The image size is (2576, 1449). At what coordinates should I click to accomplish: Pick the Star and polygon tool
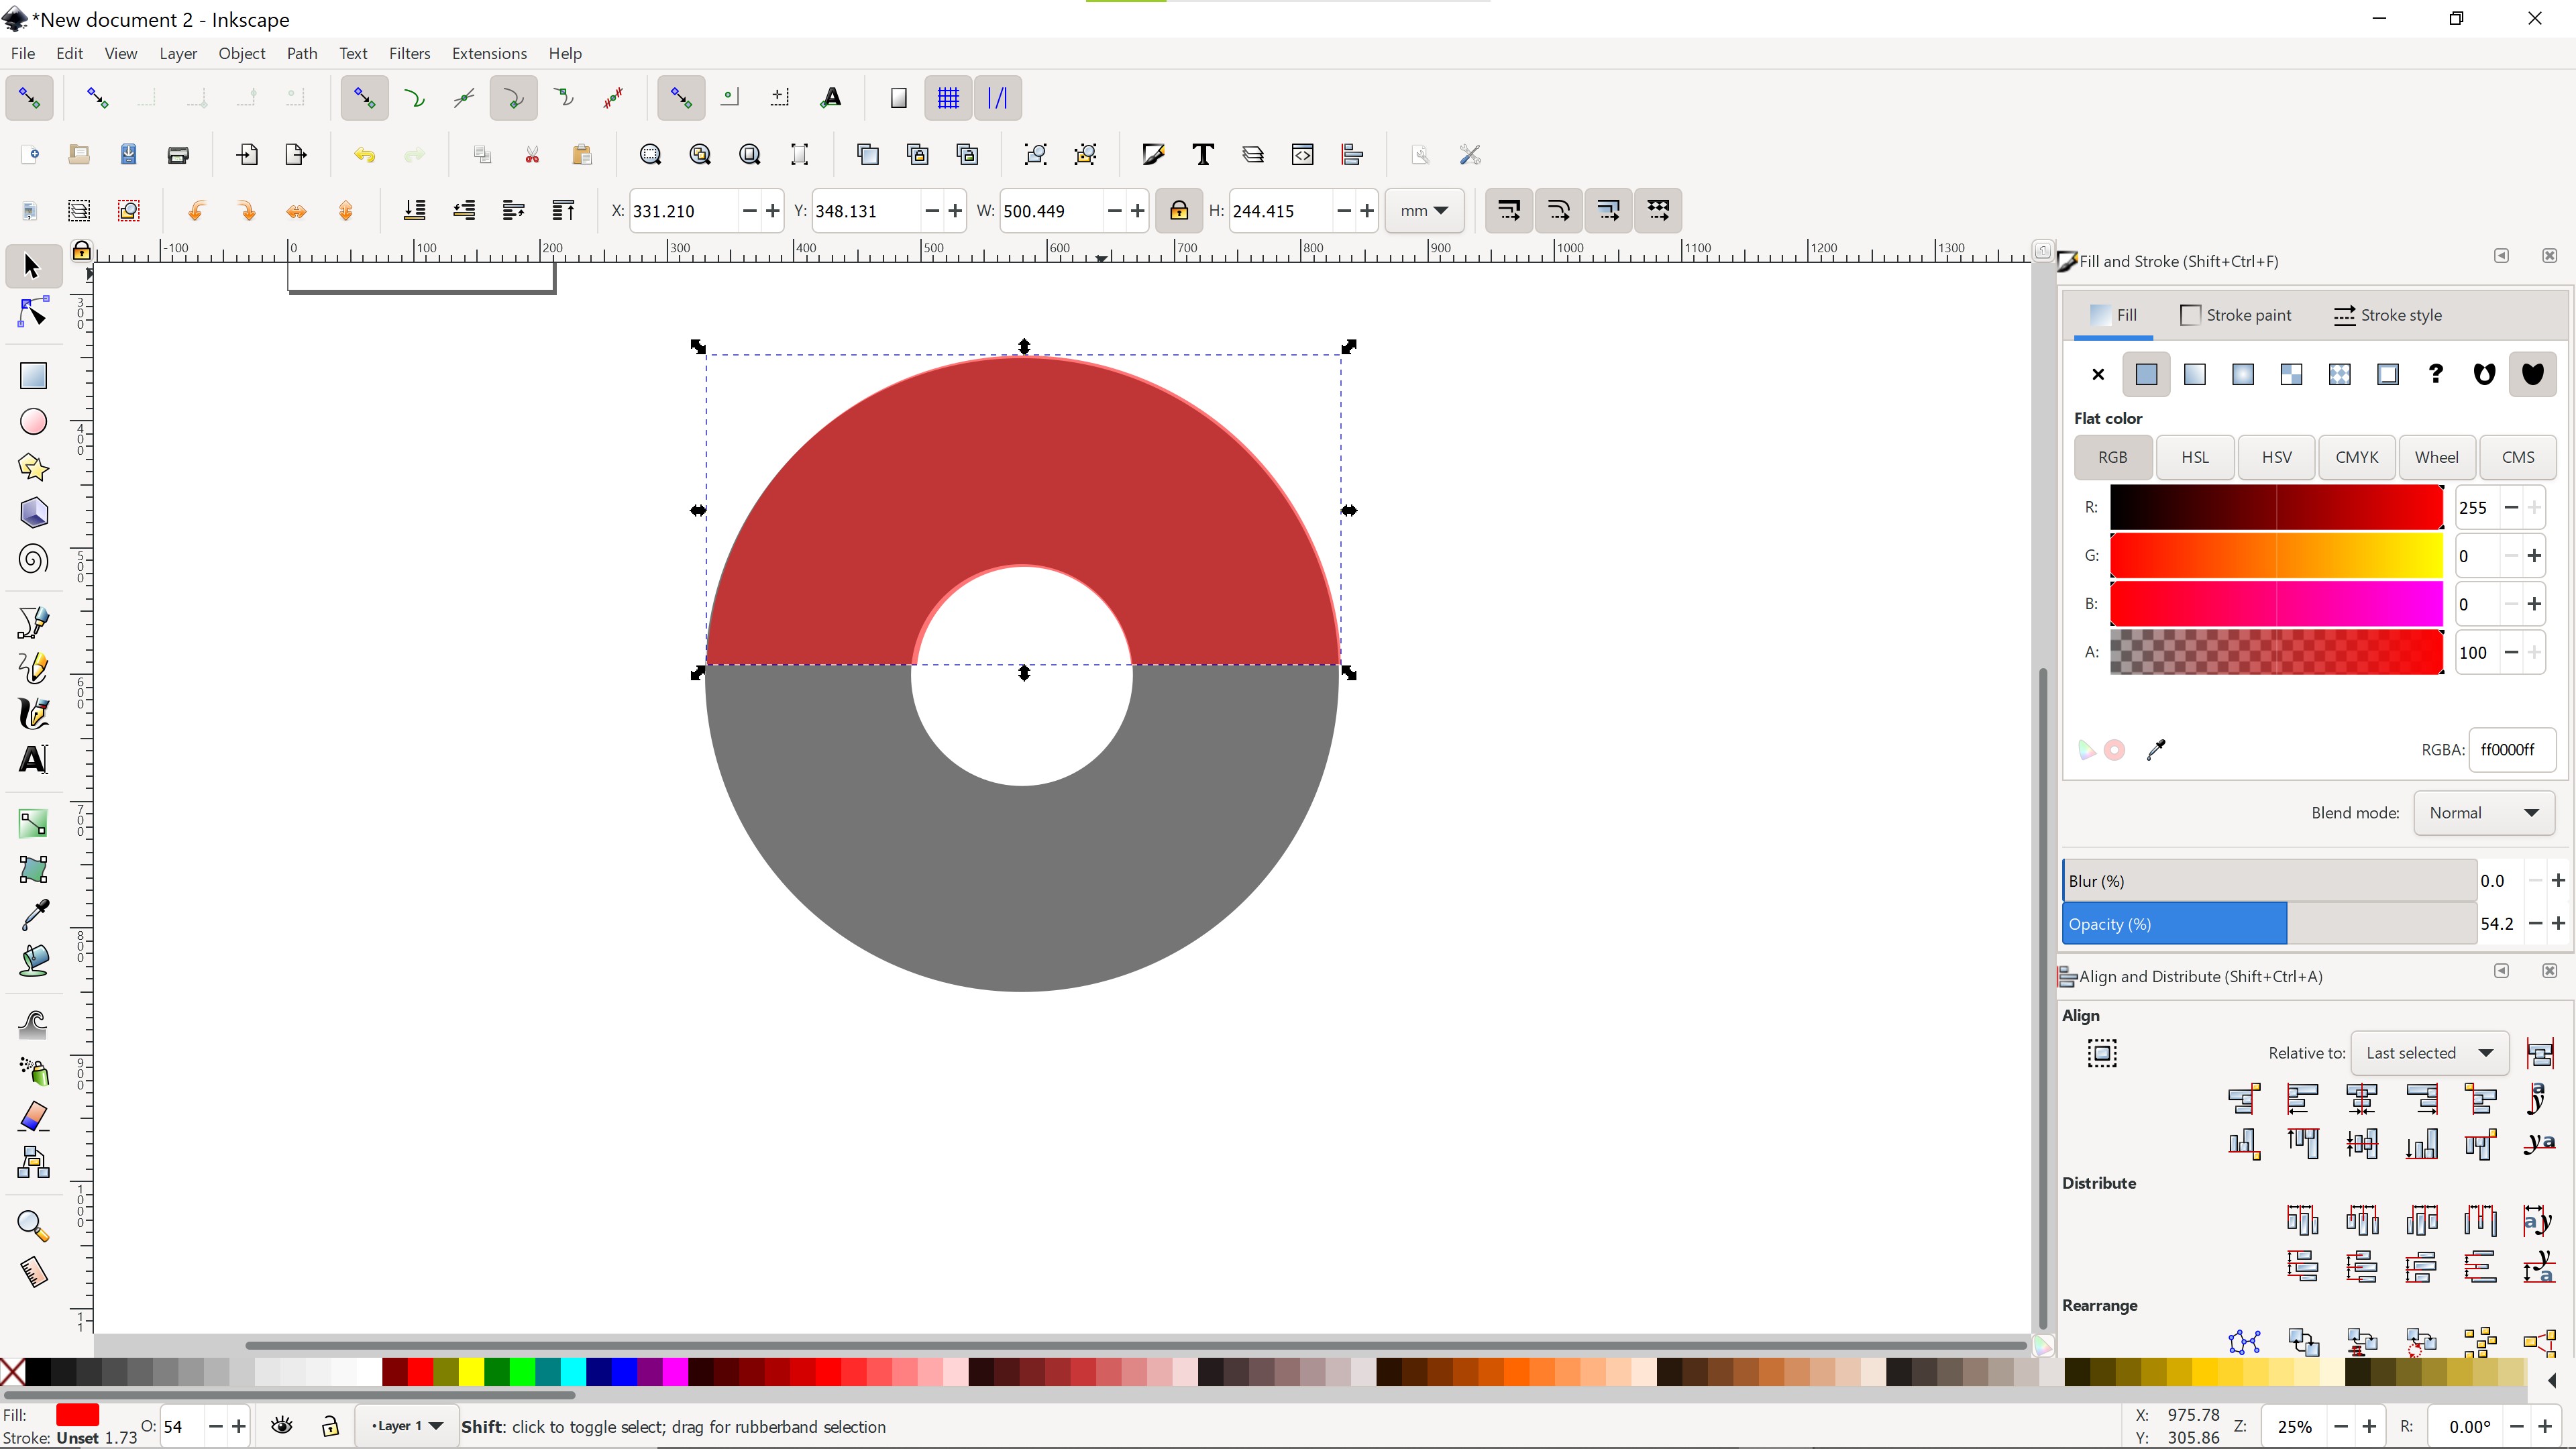click(x=33, y=468)
